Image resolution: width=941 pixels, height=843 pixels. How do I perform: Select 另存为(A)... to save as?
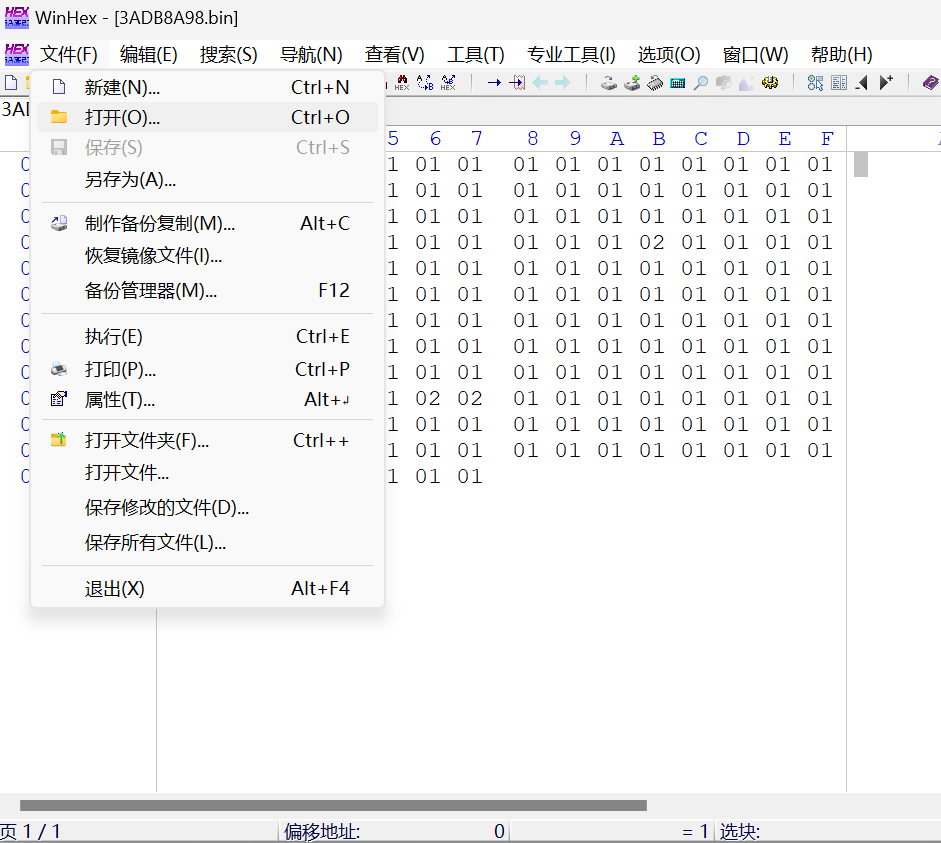coord(130,180)
